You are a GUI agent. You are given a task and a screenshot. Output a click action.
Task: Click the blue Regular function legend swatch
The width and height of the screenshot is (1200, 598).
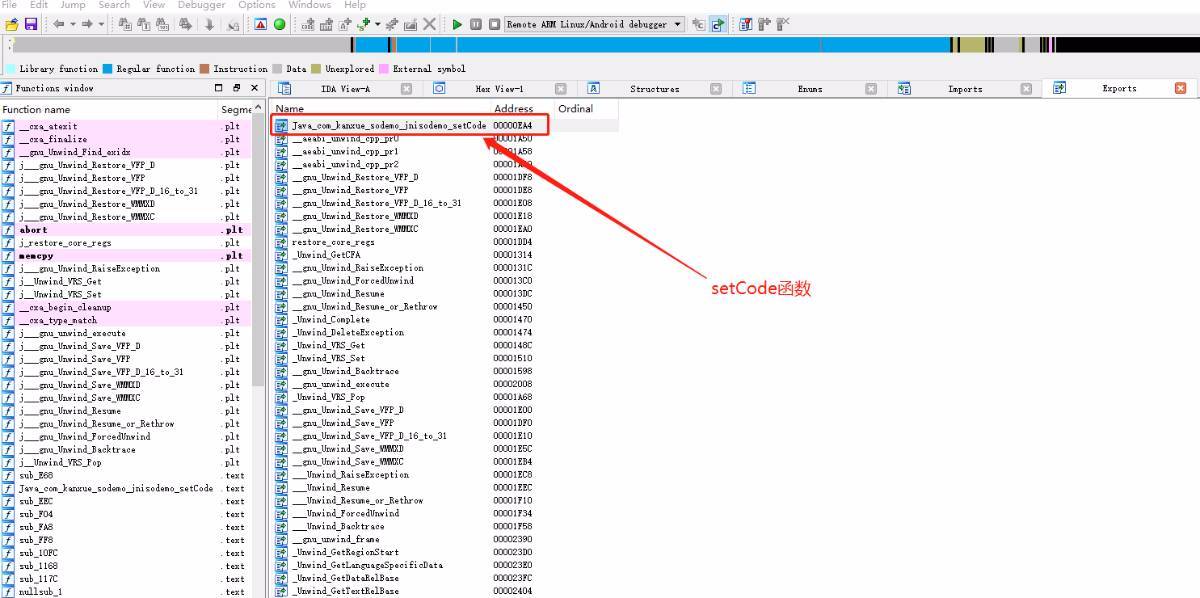click(107, 69)
